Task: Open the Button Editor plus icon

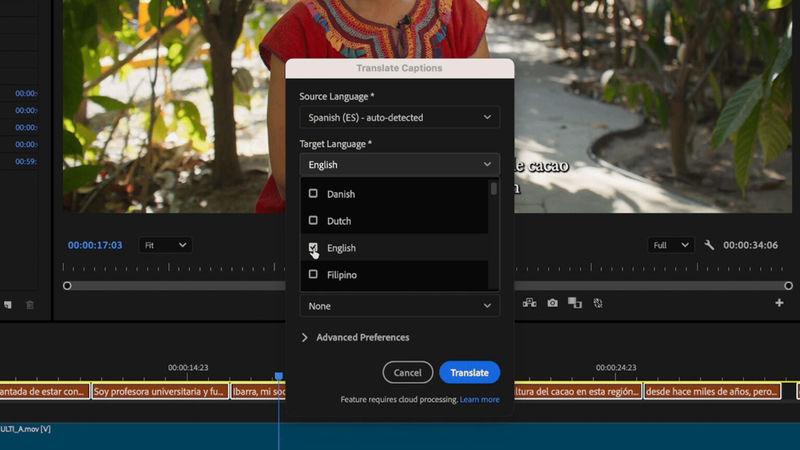Action: tap(779, 303)
